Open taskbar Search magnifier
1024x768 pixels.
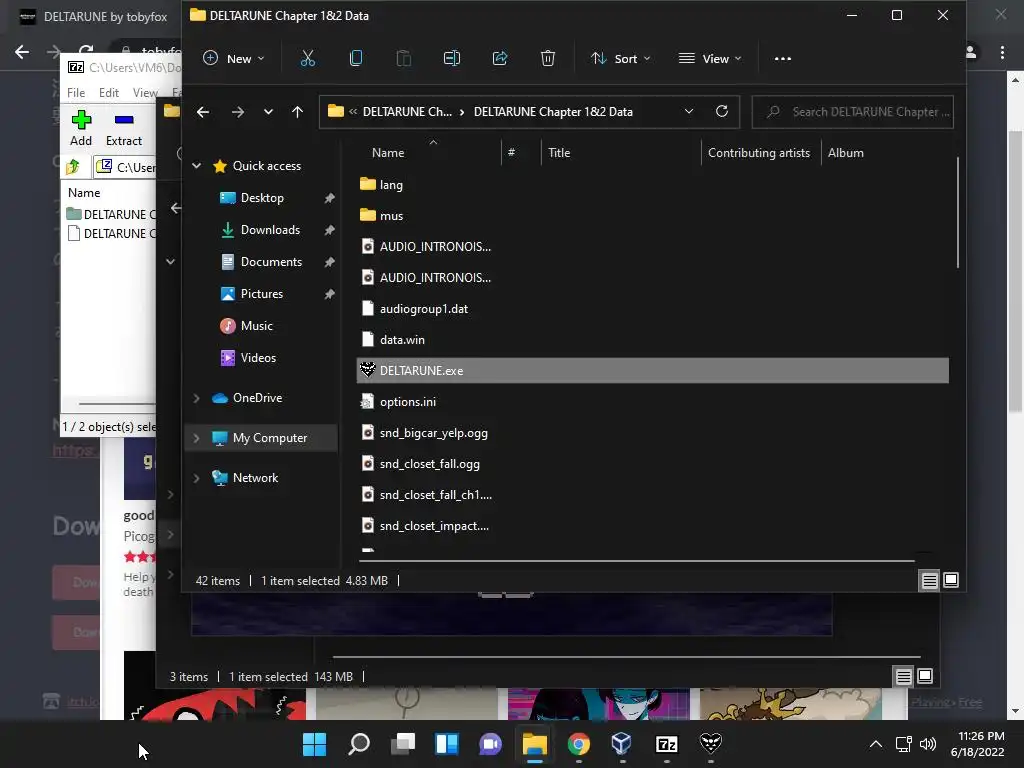[x=359, y=744]
